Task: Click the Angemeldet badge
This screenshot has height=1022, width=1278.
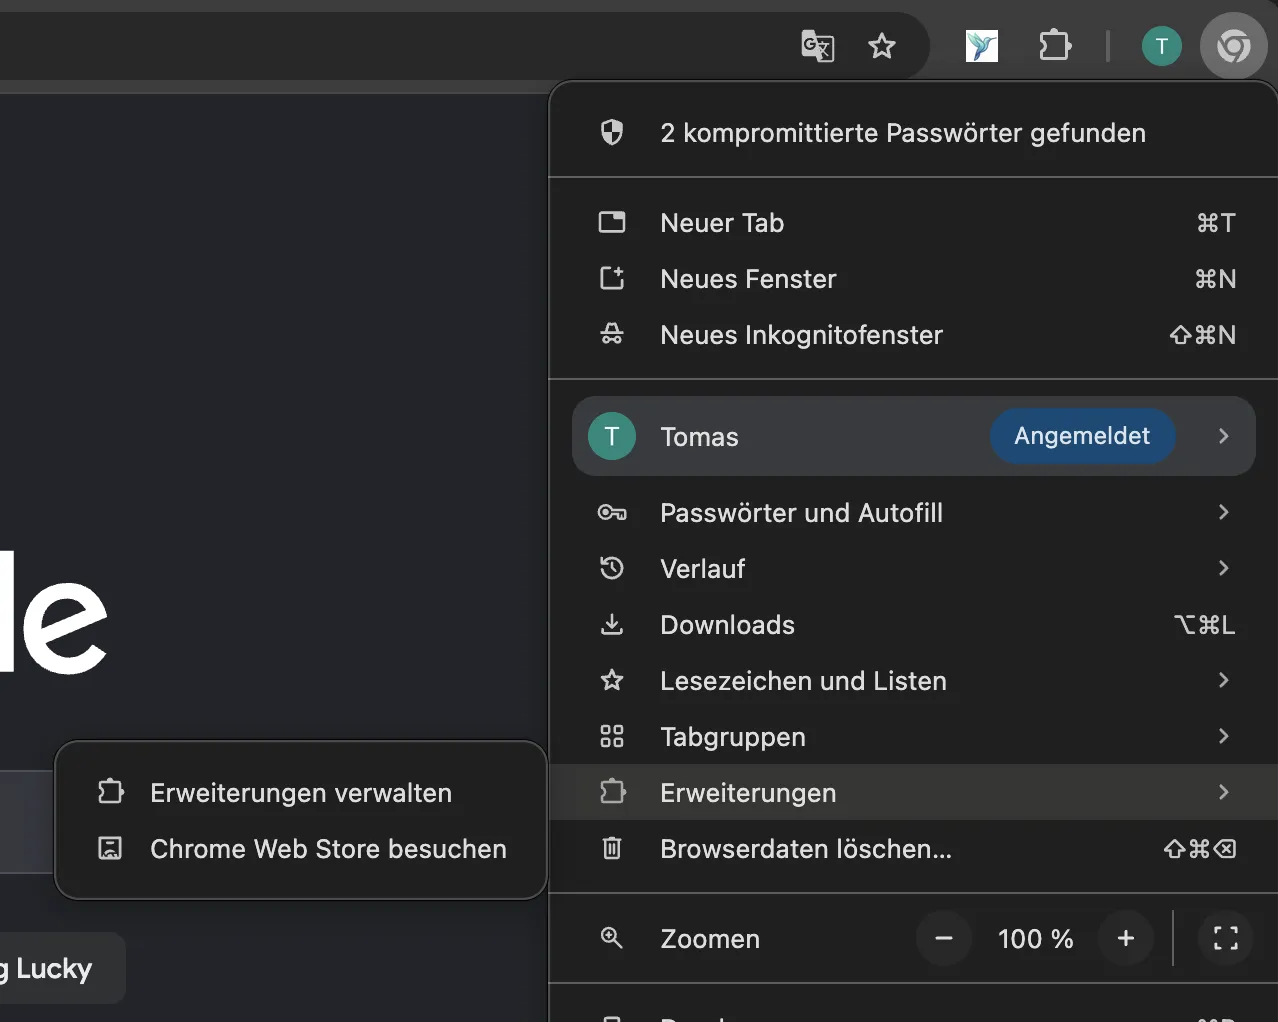Action: tap(1082, 436)
